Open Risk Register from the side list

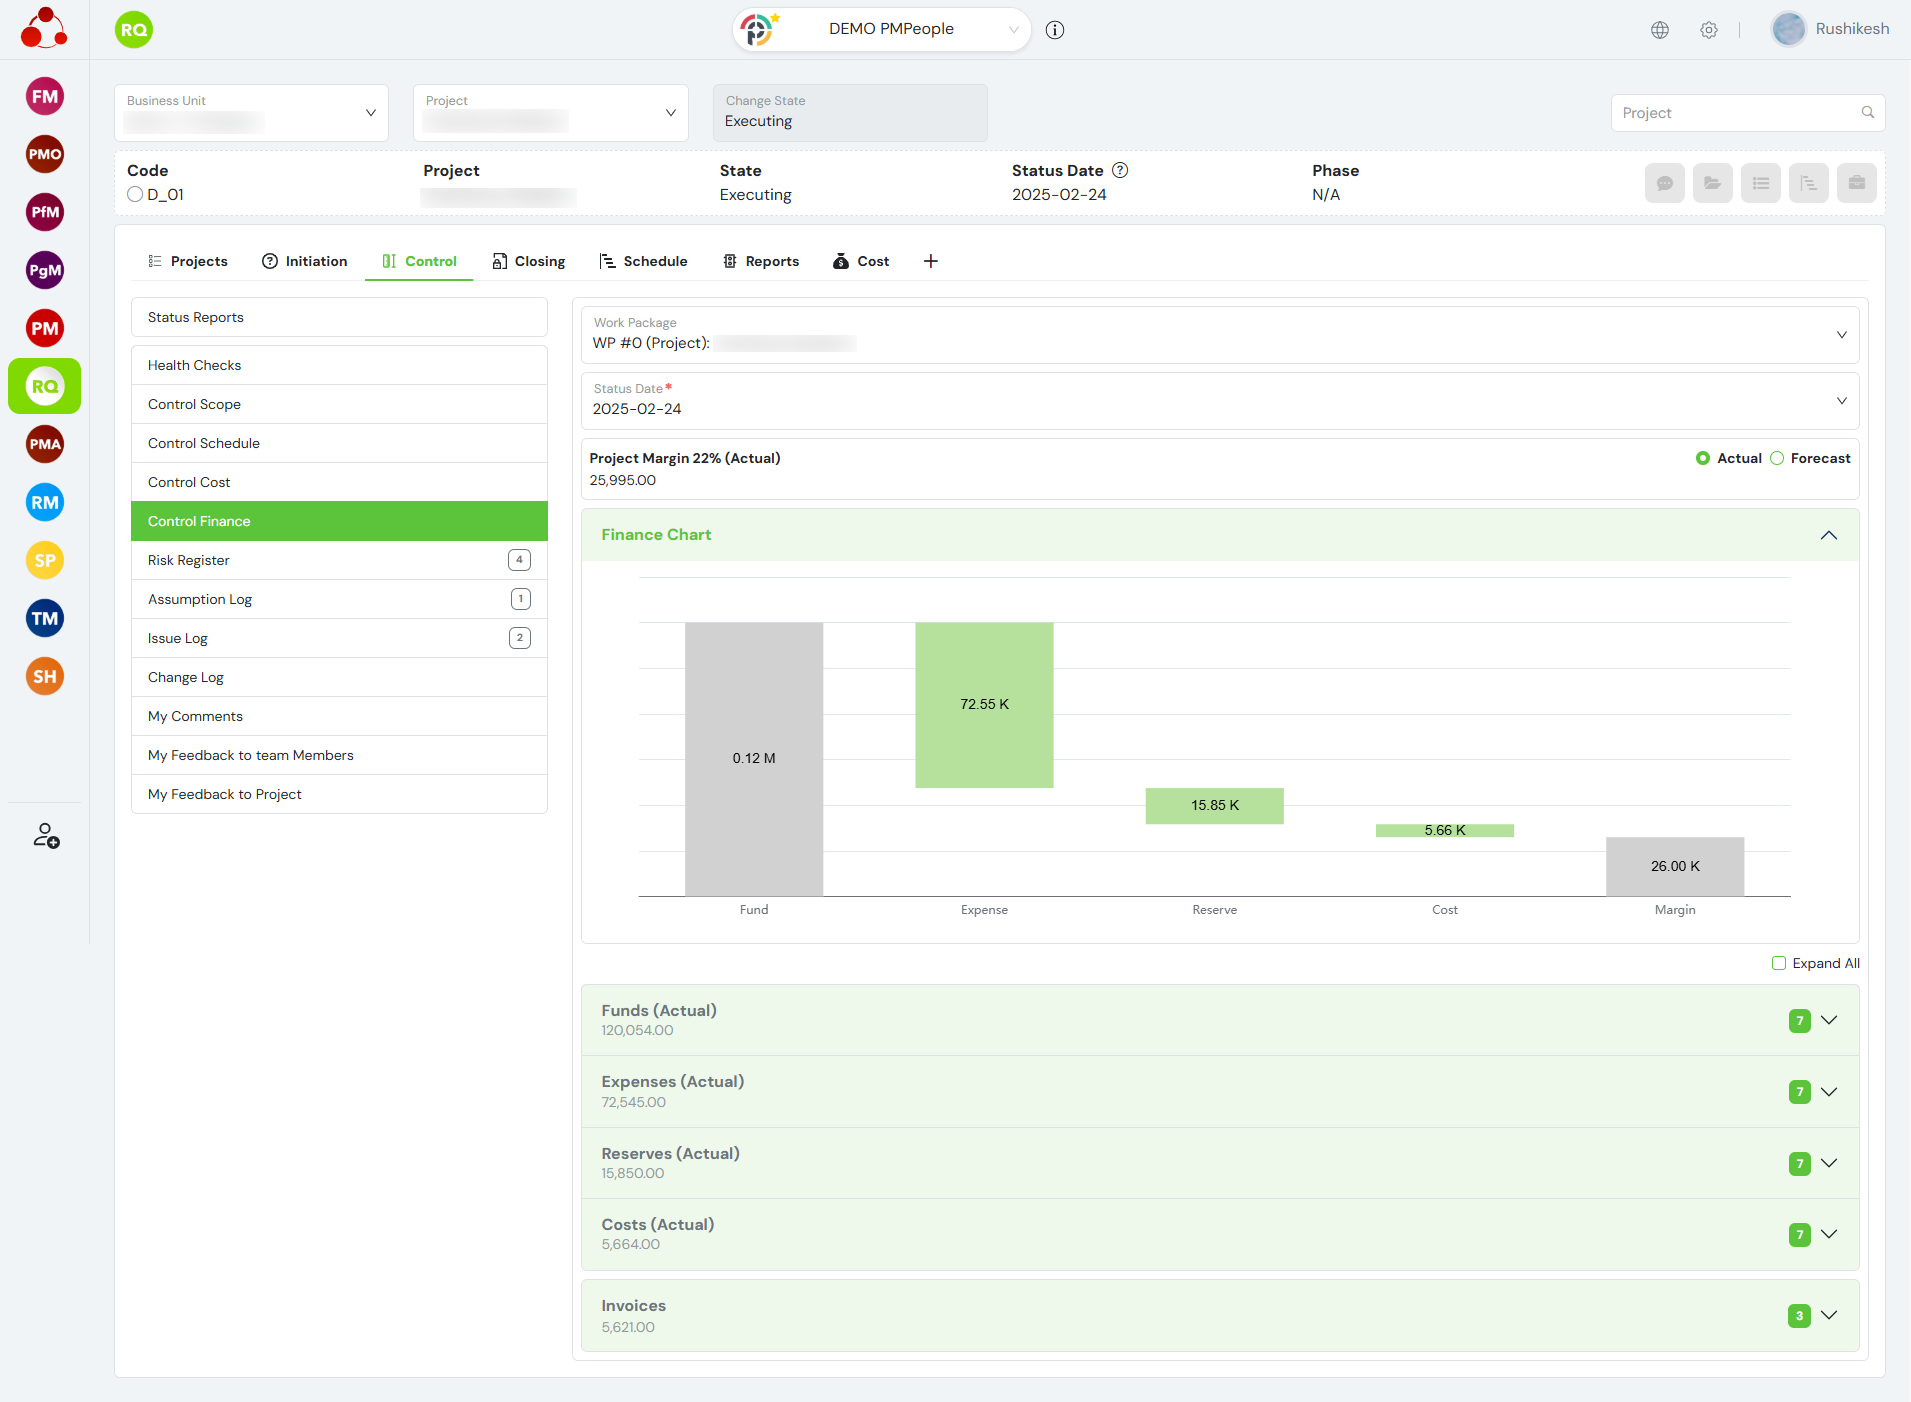point(189,561)
